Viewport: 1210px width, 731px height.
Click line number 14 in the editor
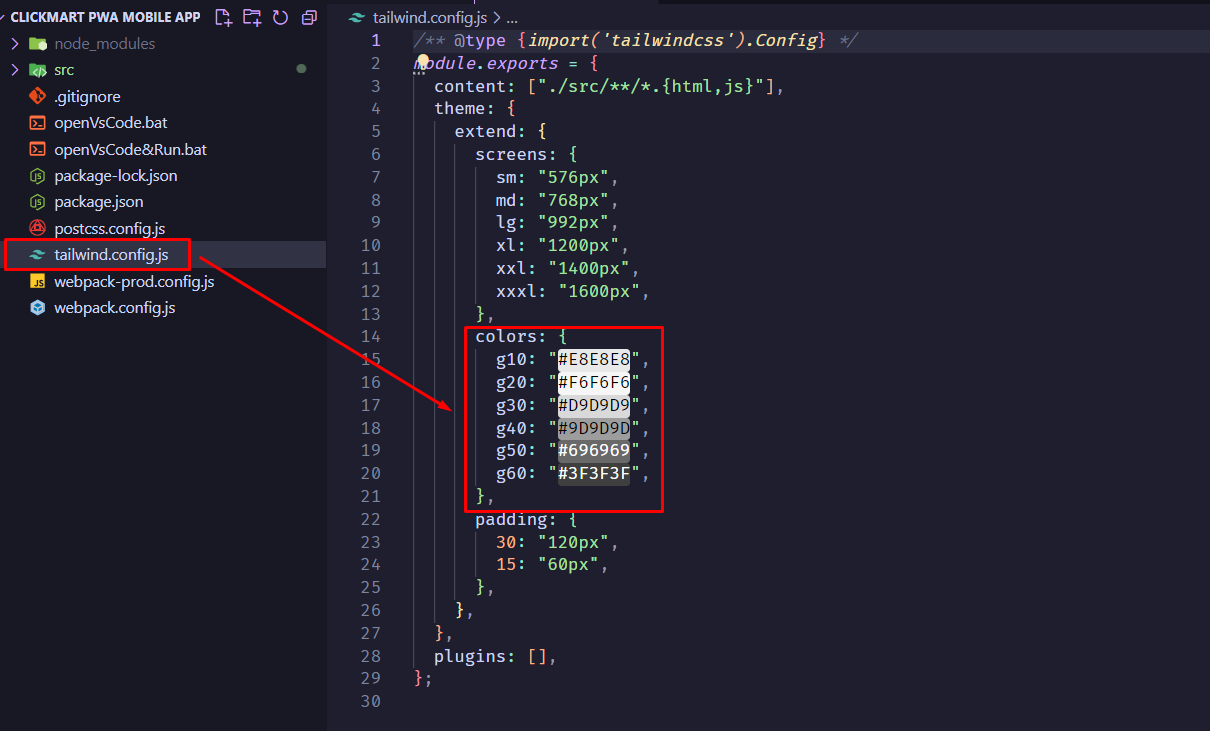[371, 336]
